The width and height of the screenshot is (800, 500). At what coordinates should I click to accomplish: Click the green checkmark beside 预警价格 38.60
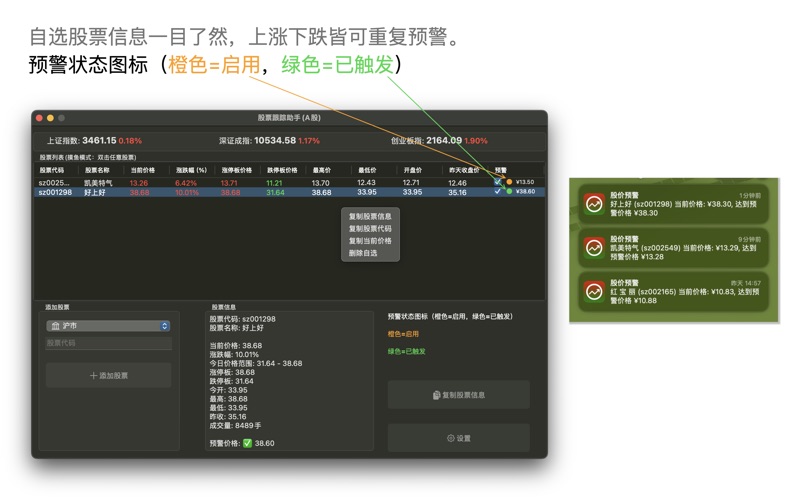(x=247, y=443)
